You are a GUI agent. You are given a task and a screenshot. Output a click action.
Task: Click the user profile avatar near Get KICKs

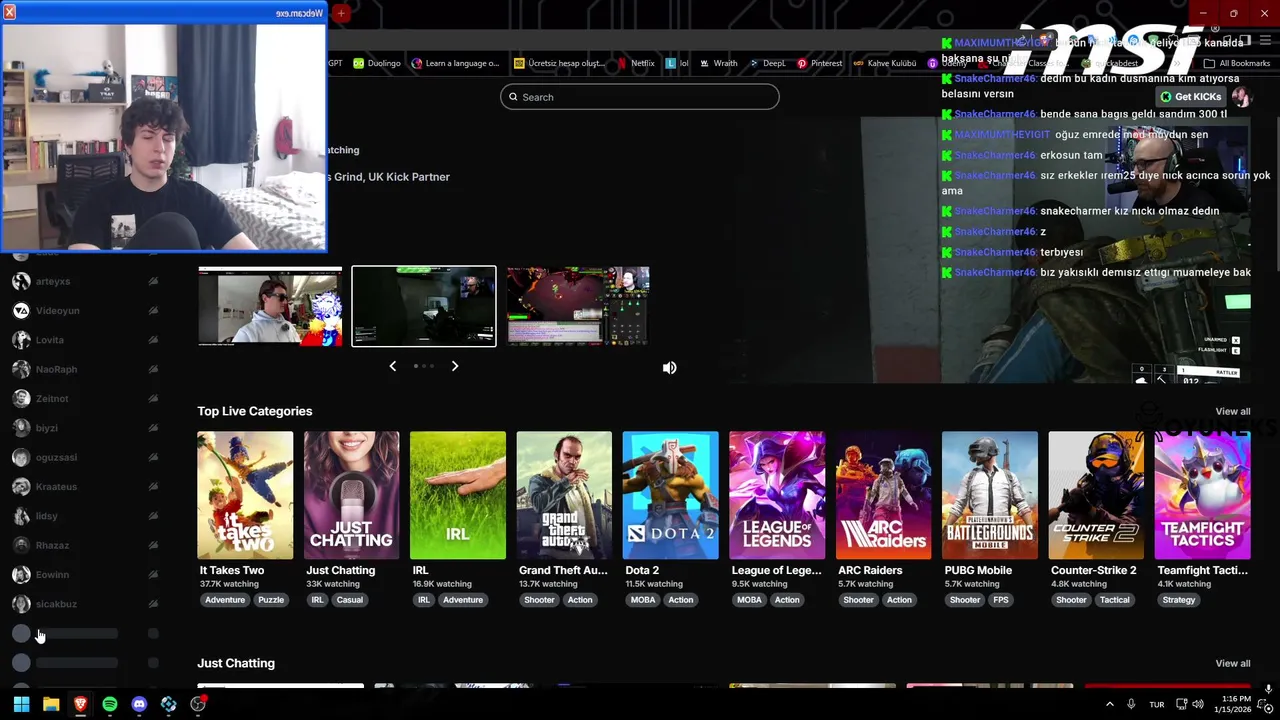(1241, 97)
